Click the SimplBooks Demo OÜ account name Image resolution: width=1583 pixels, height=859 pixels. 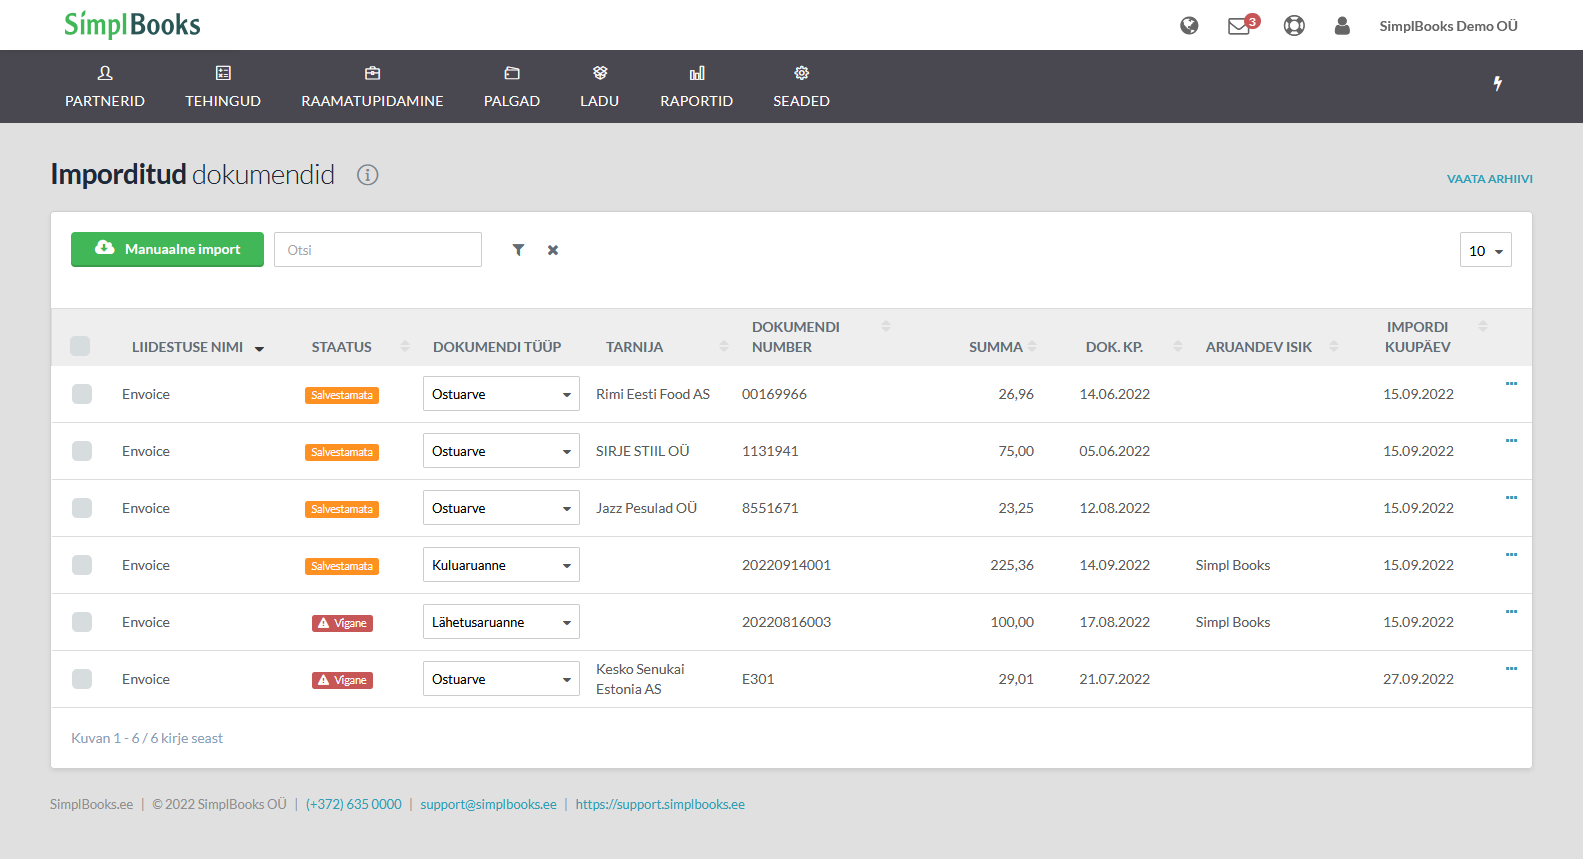[1448, 26]
